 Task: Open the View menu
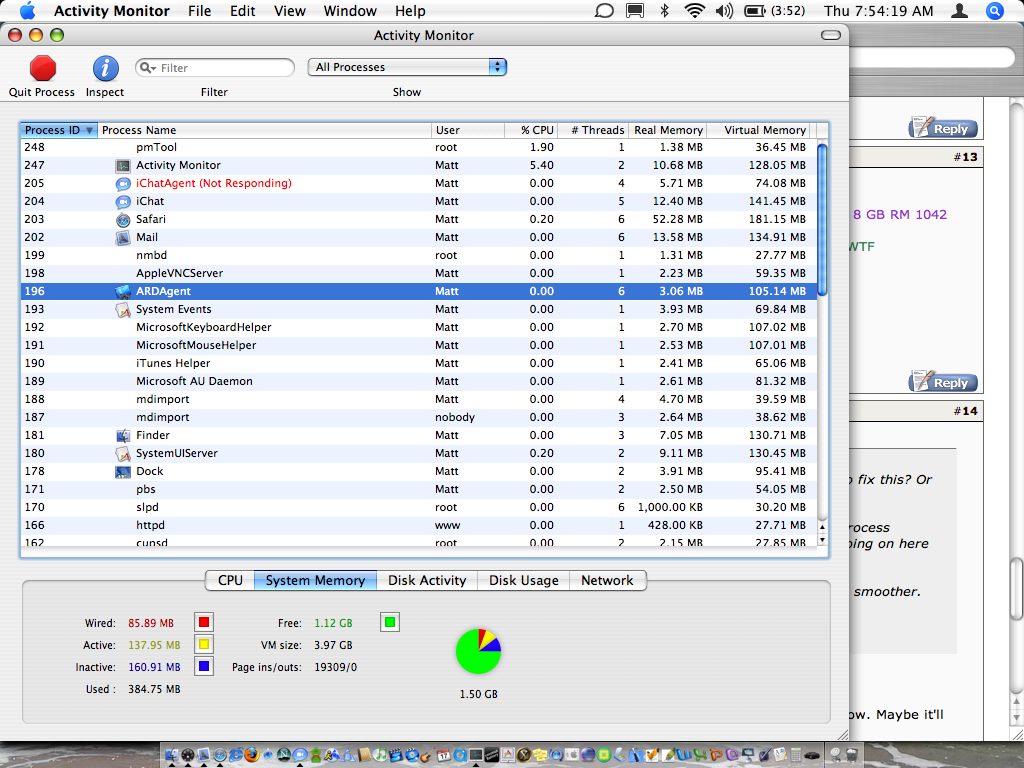pyautogui.click(x=289, y=11)
